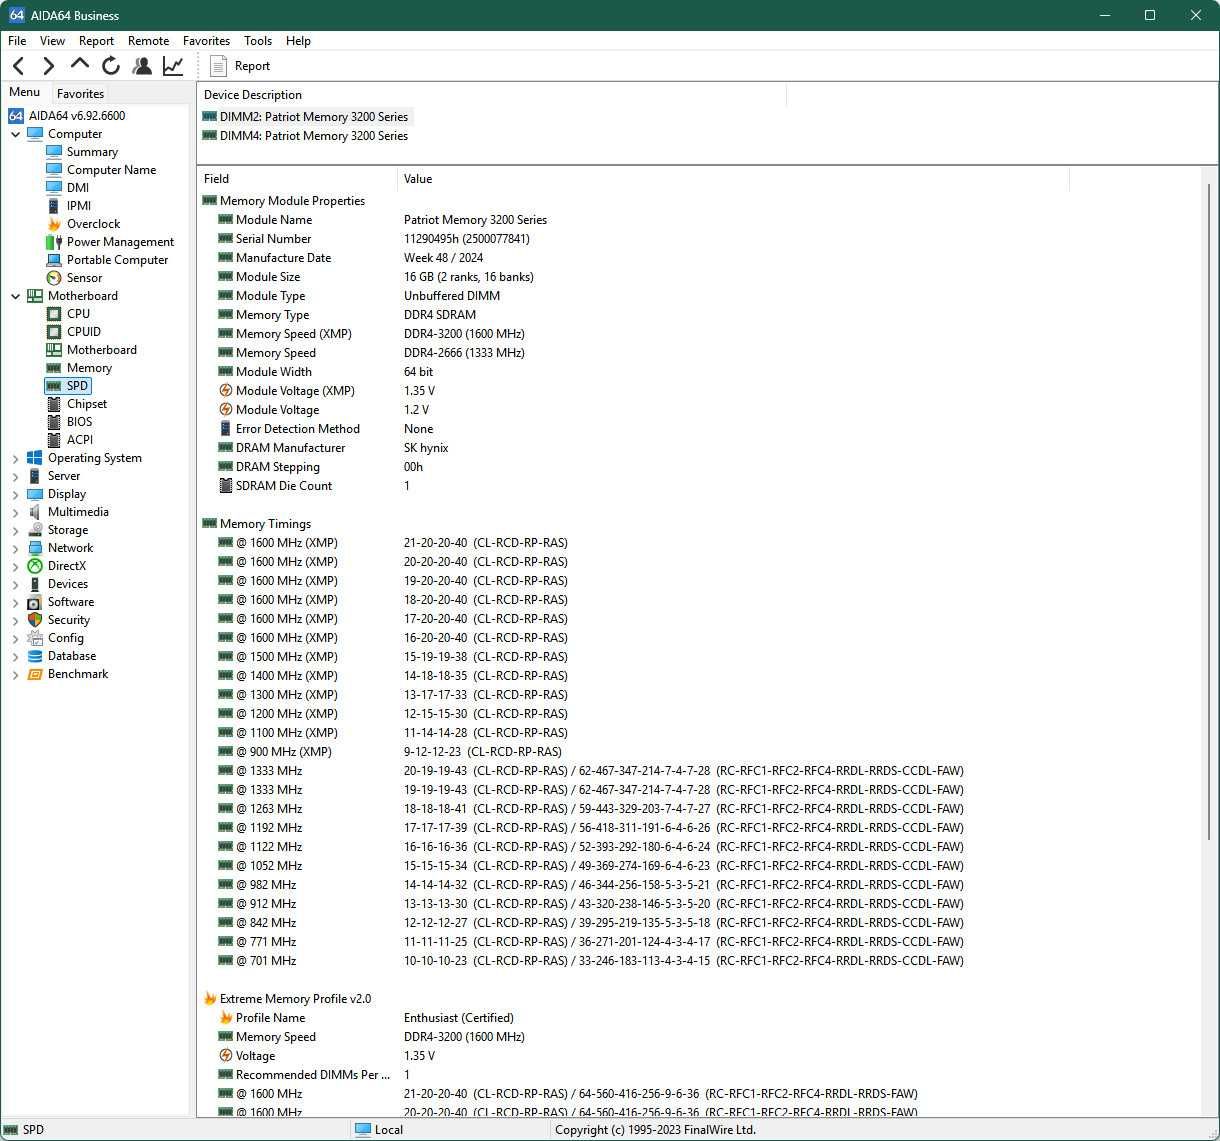The image size is (1220, 1141).
Task: Refresh the current page with the toolbar icon
Action: click(x=111, y=66)
